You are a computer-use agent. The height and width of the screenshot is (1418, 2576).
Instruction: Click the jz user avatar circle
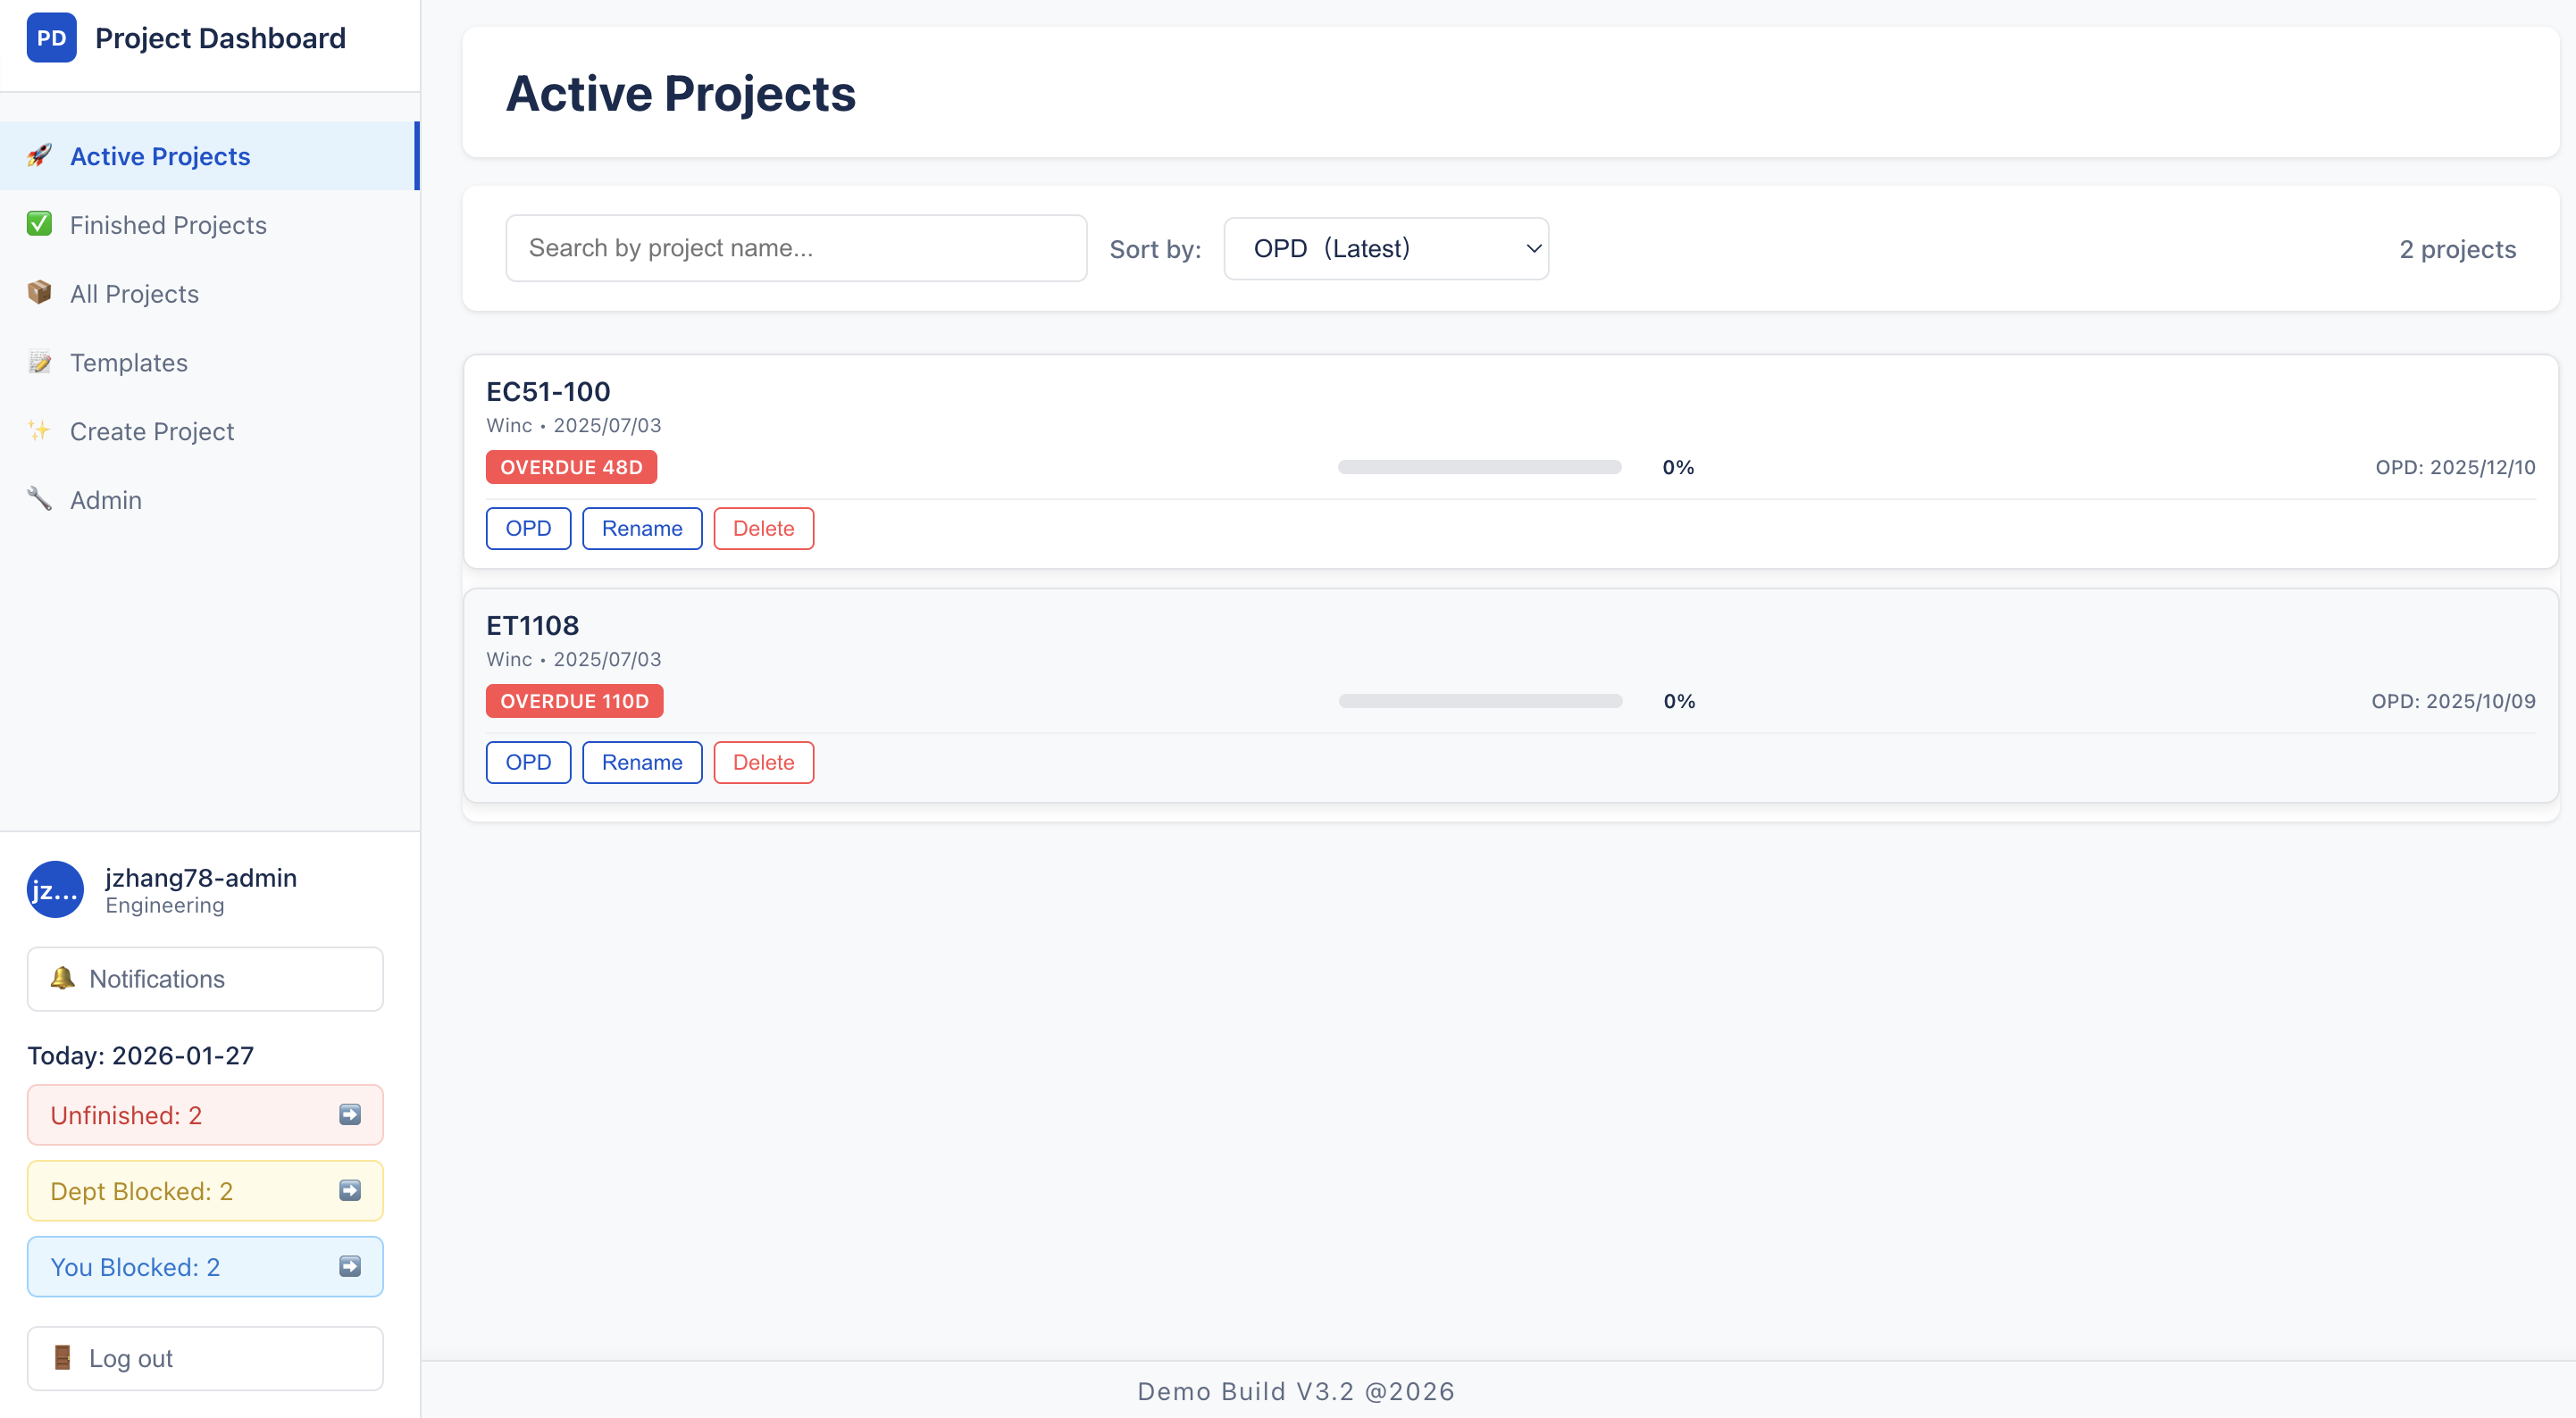point(55,889)
